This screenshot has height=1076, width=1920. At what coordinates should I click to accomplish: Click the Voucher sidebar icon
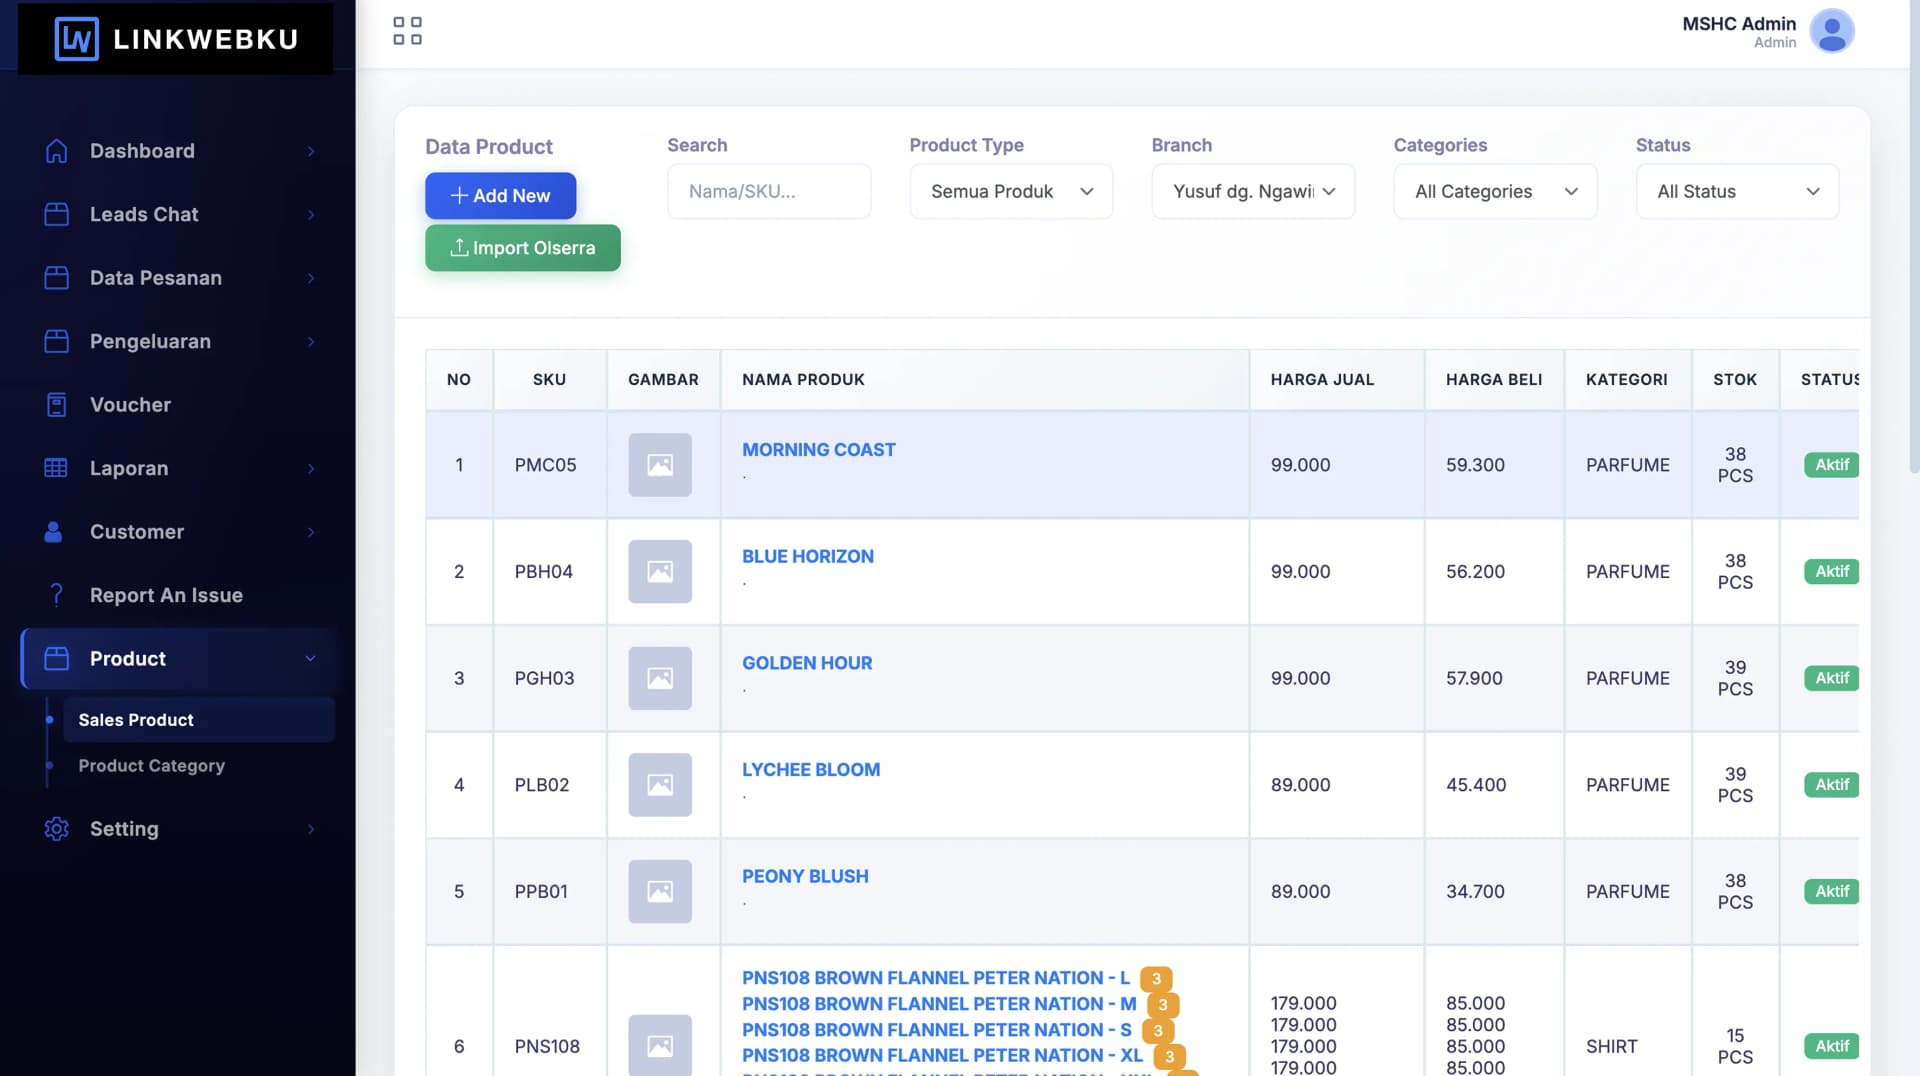tap(57, 405)
